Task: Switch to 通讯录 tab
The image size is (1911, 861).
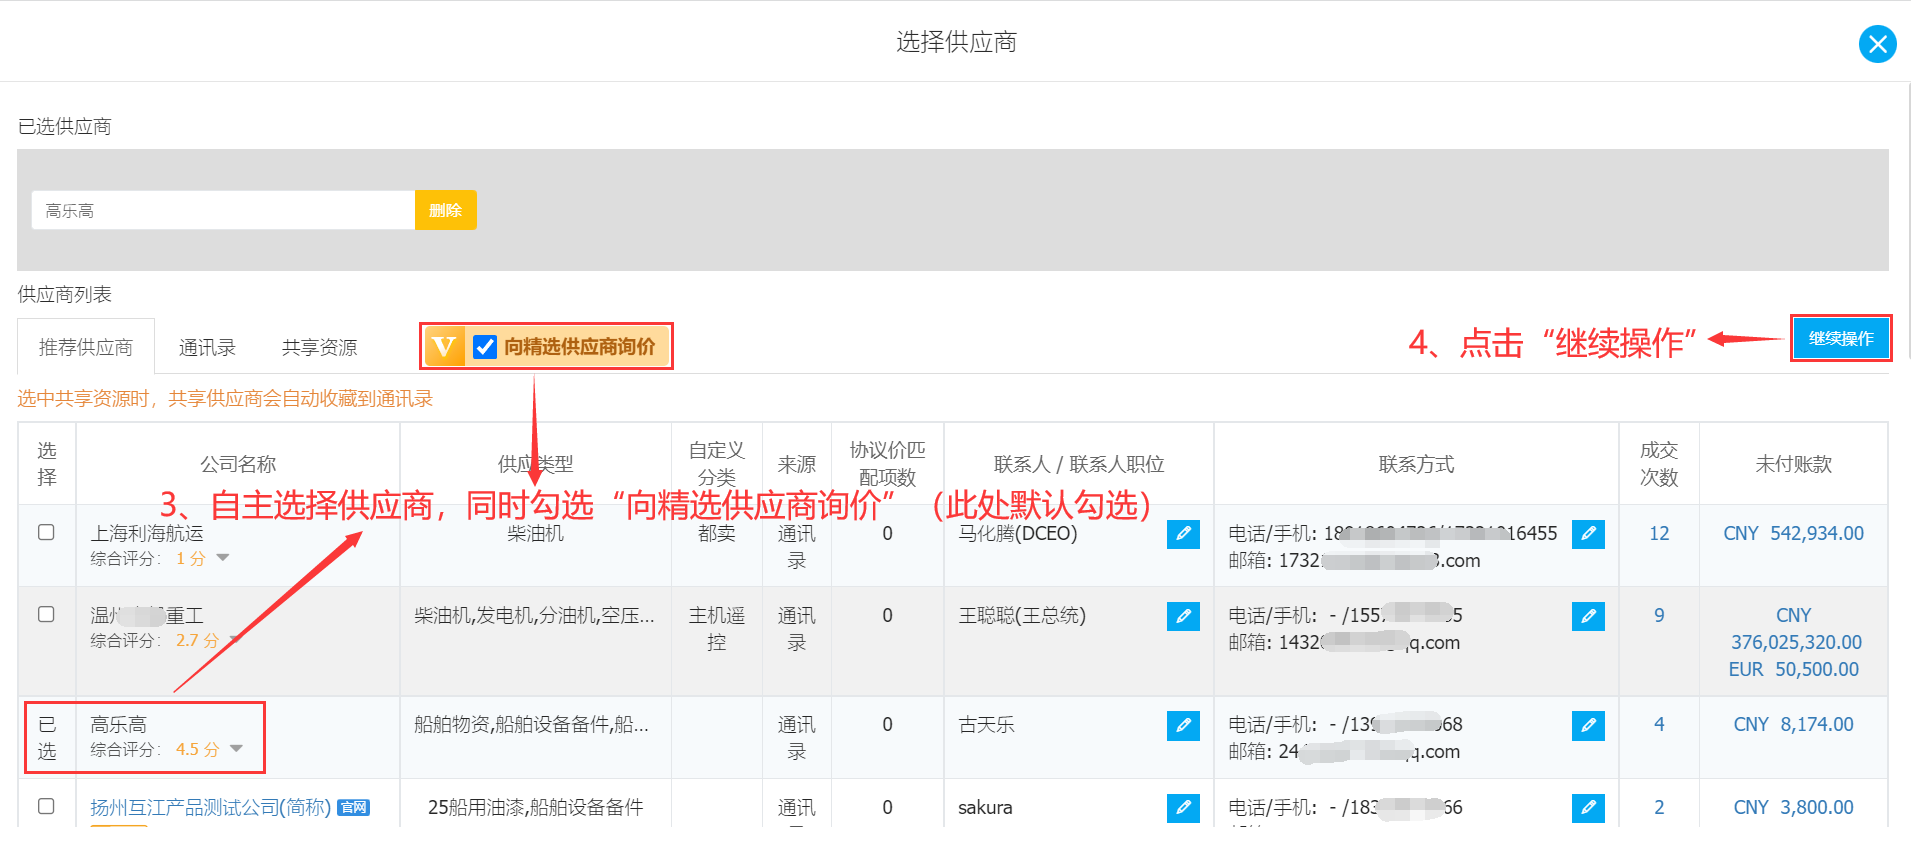Action: point(207,347)
